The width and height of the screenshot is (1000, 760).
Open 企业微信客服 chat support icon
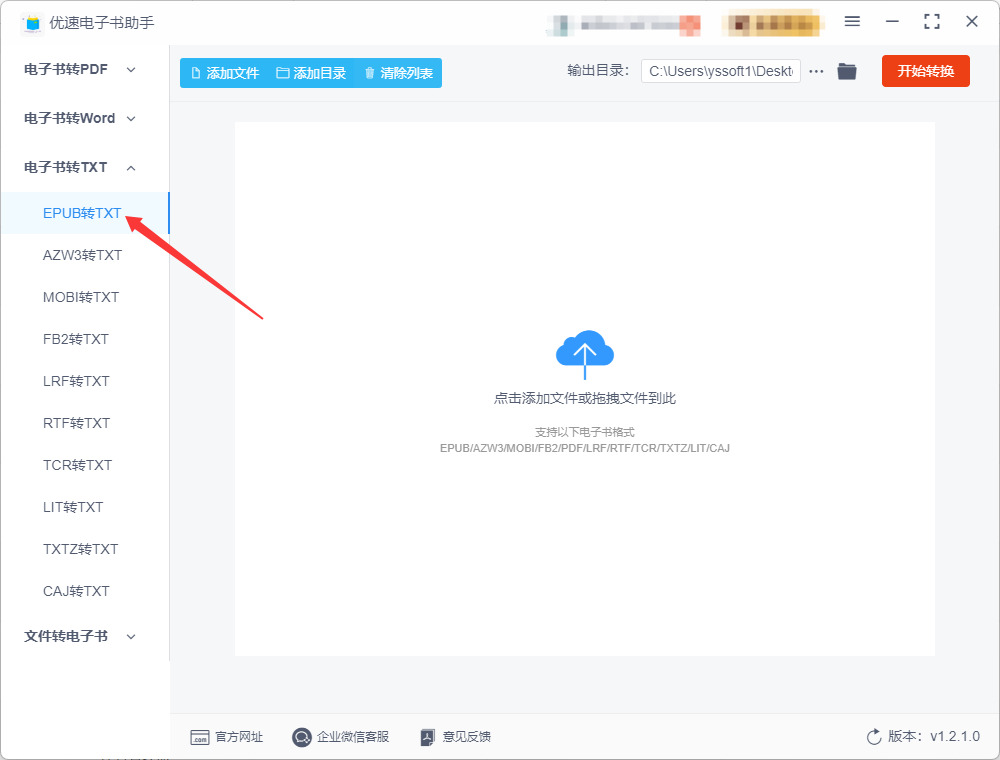[301, 737]
